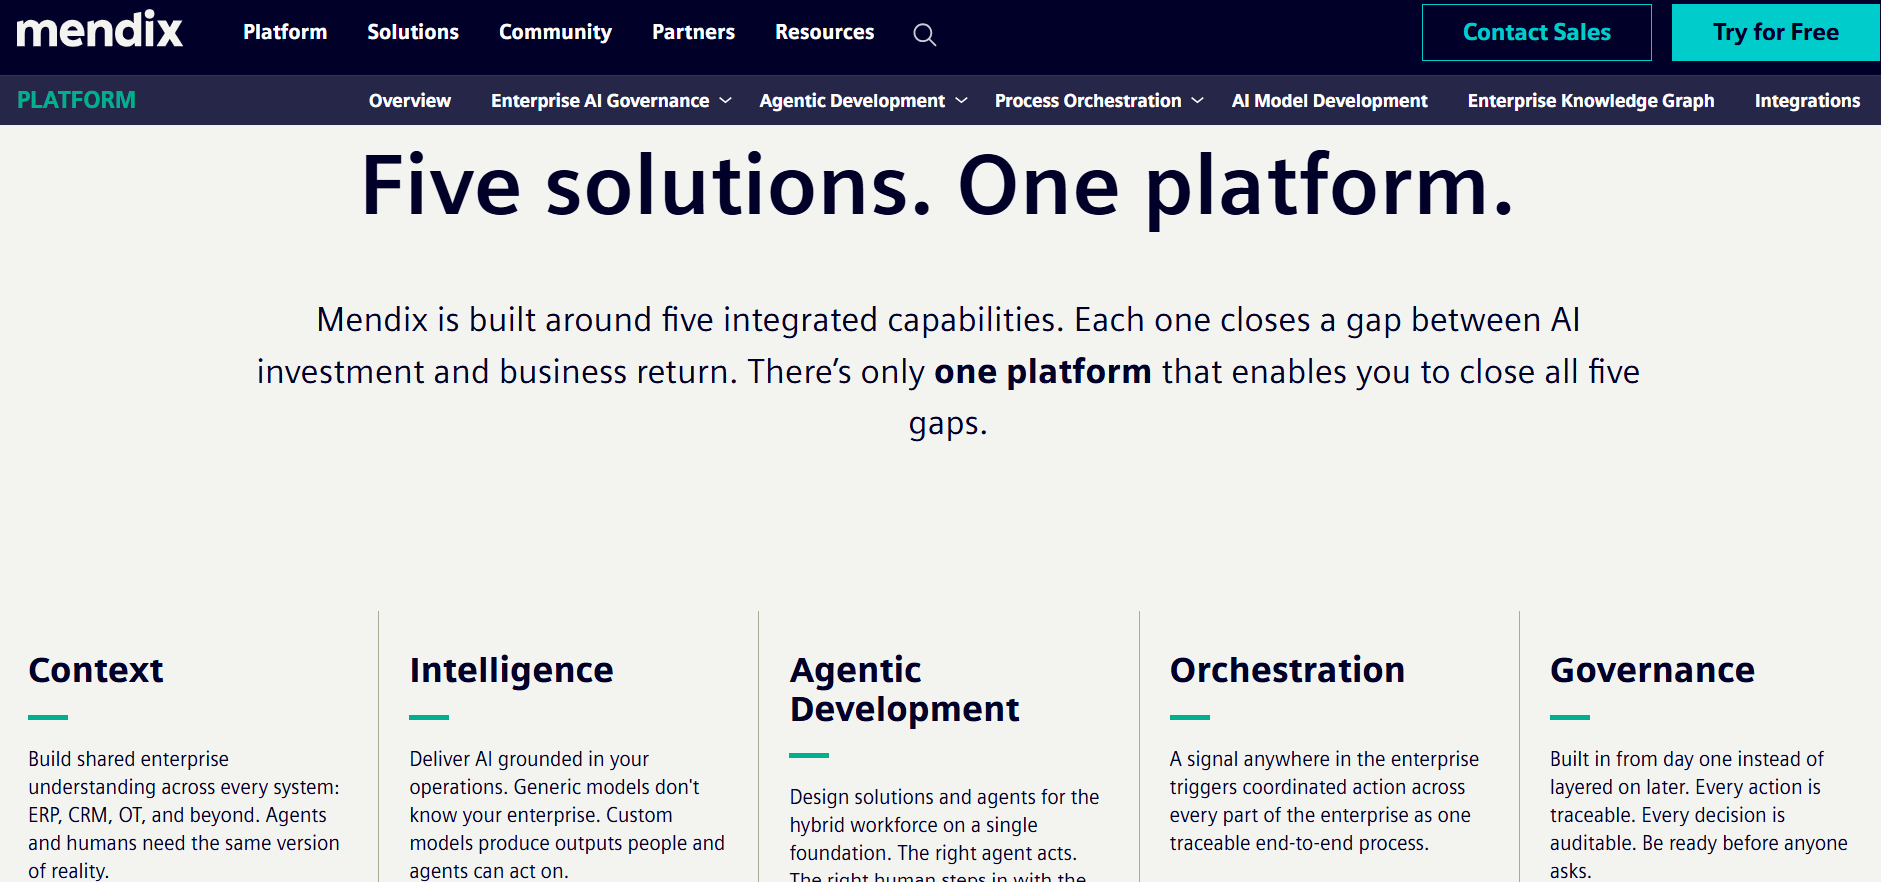Go to Enterprise Knowledge Graph
The height and width of the screenshot is (882, 1881).
coord(1591,101)
